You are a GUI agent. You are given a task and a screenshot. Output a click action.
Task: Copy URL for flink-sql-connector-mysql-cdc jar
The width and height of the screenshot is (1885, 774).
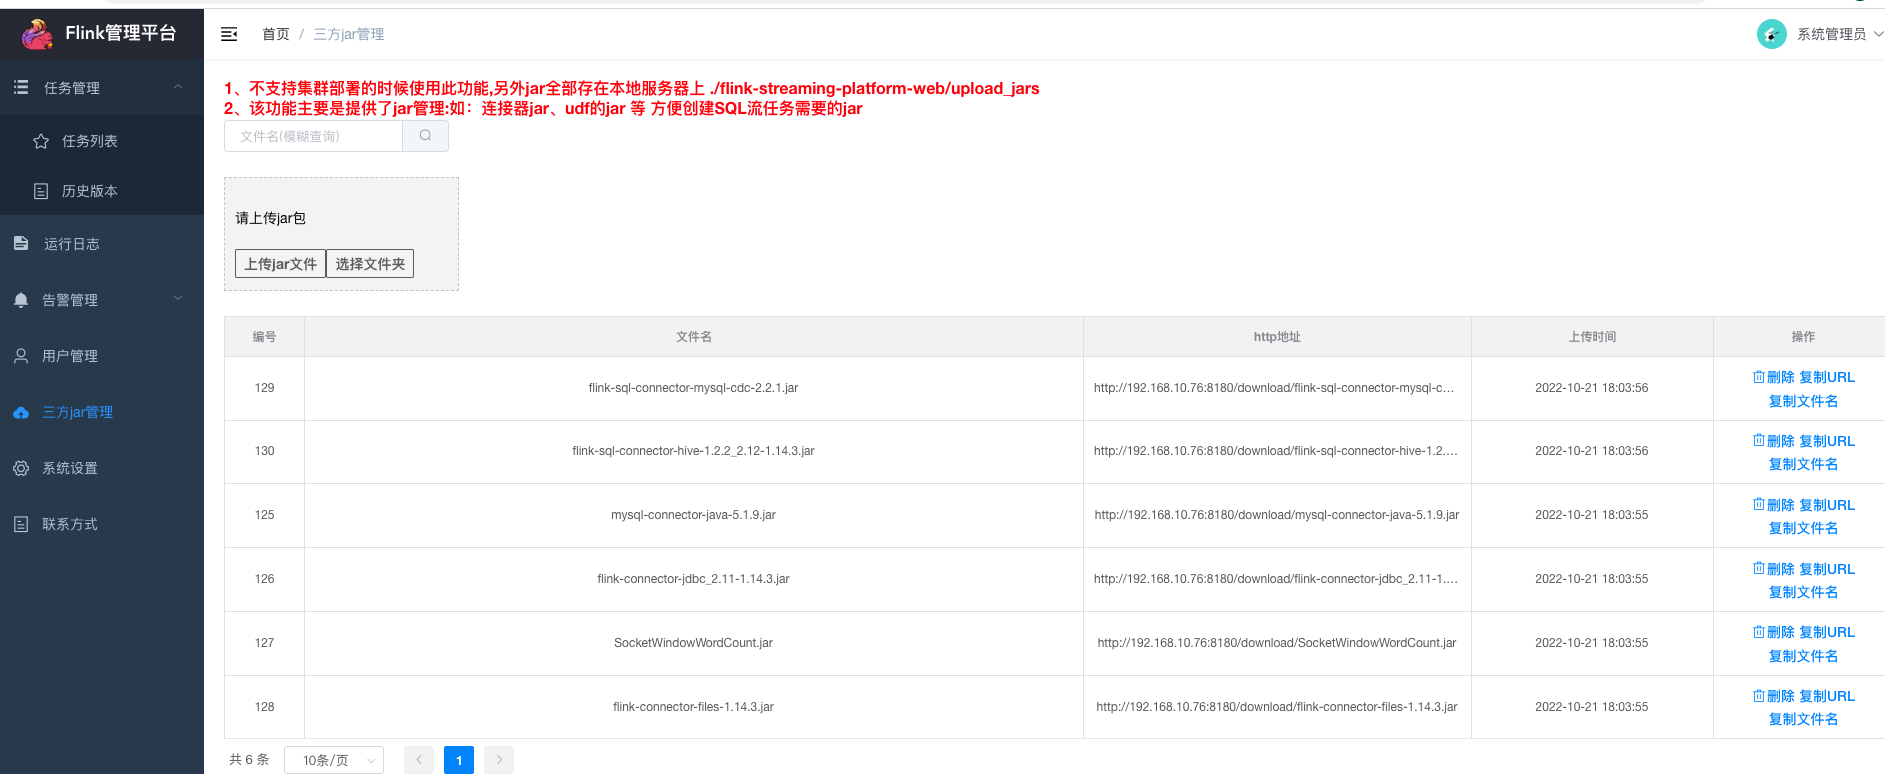click(x=1827, y=377)
